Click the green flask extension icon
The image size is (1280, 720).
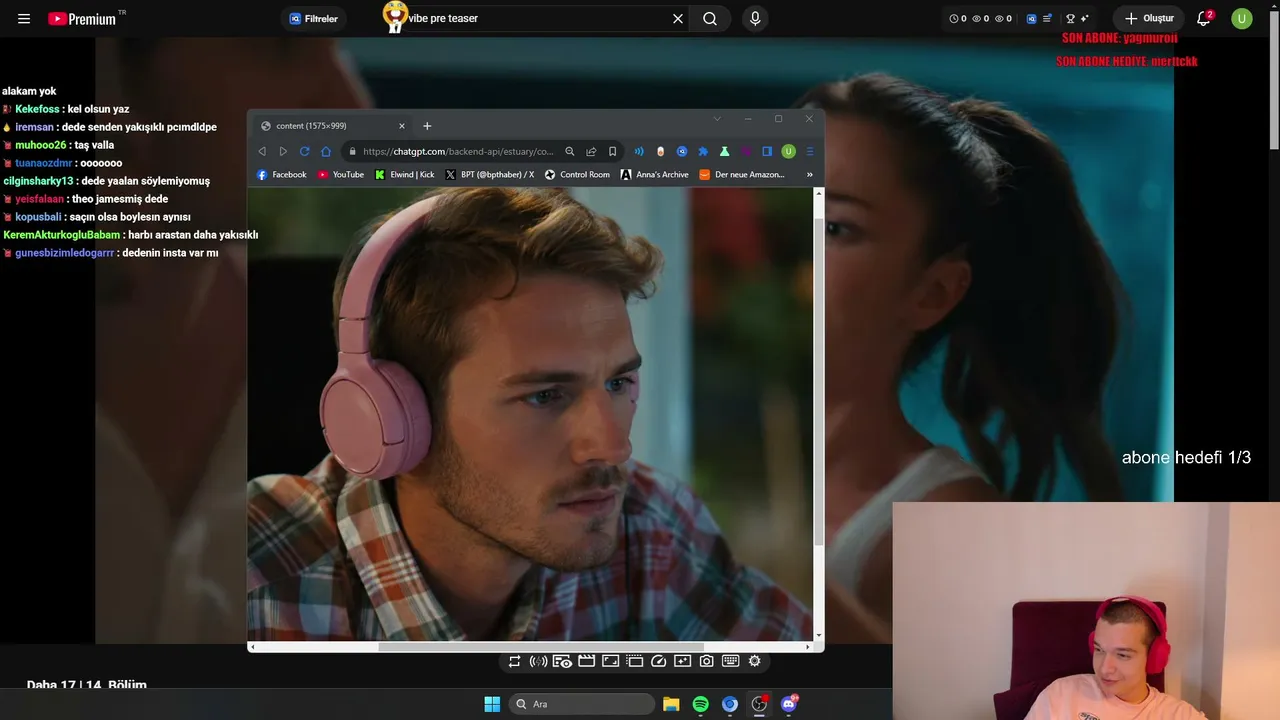pos(724,151)
